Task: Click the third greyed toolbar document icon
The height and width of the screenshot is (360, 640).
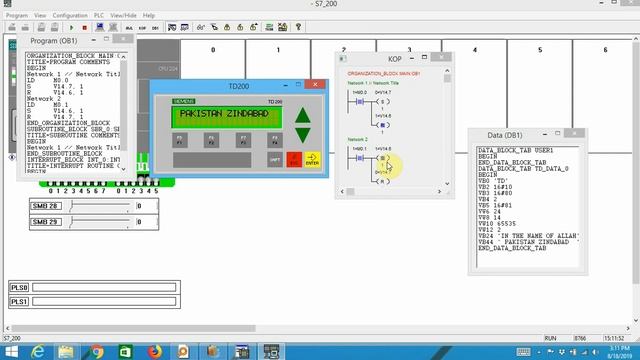Action: 41,27
